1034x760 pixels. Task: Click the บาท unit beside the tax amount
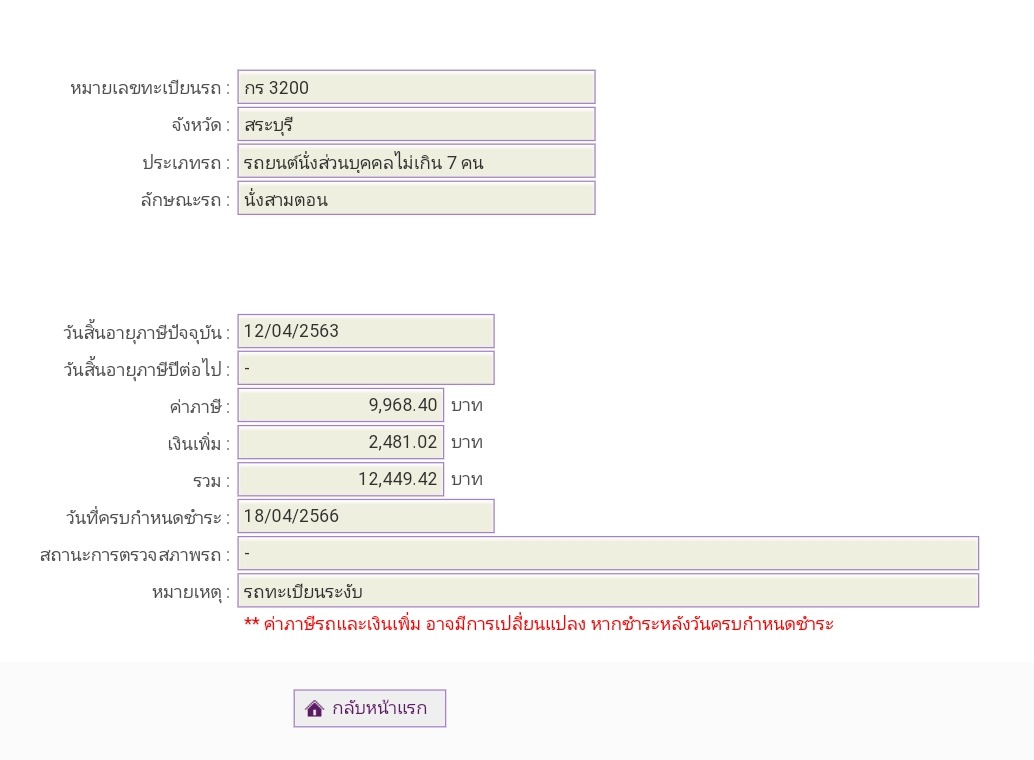click(x=467, y=405)
